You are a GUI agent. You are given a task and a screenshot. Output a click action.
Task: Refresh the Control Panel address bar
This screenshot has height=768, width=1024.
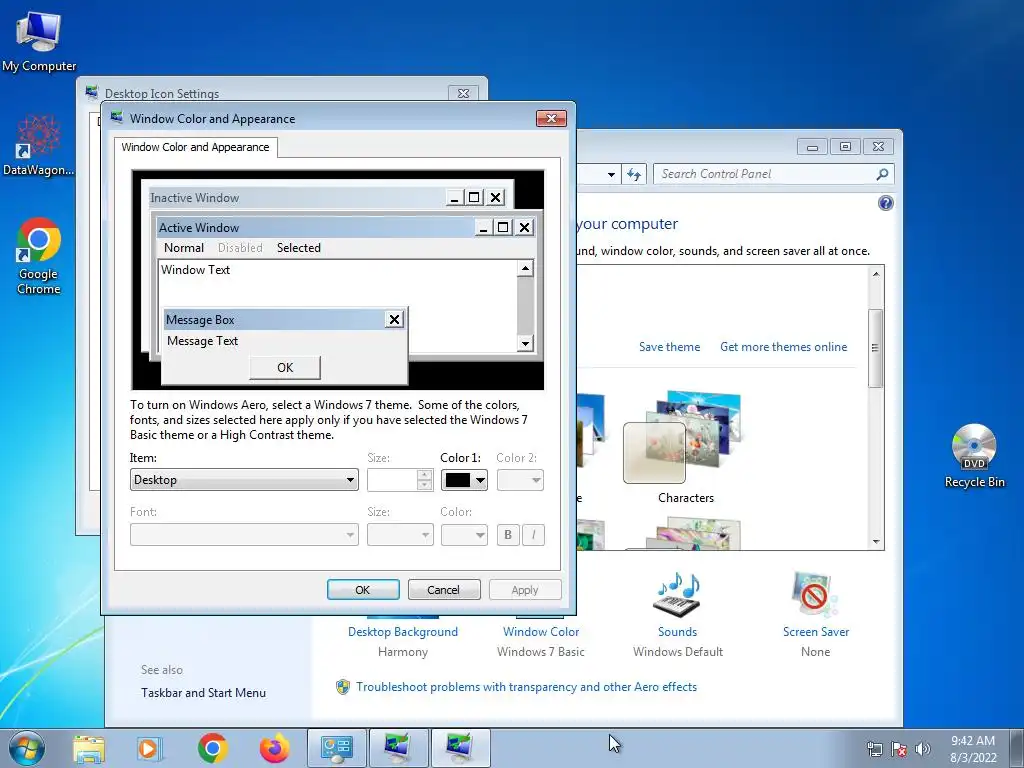pyautogui.click(x=633, y=174)
